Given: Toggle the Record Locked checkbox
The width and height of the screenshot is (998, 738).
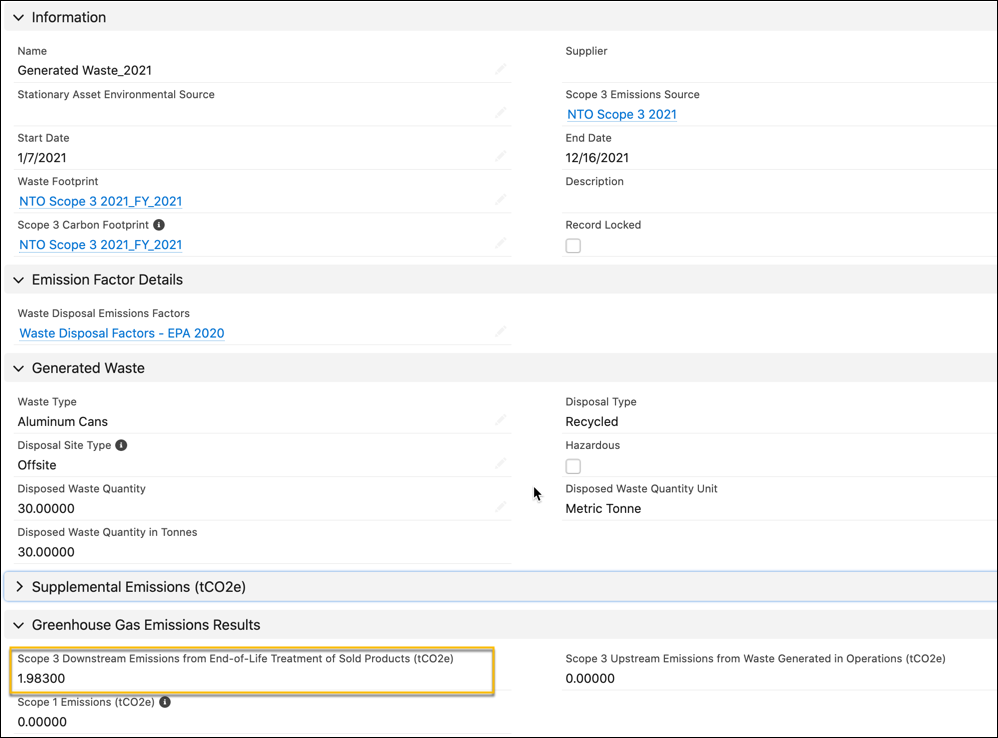Looking at the screenshot, I should click(x=573, y=246).
